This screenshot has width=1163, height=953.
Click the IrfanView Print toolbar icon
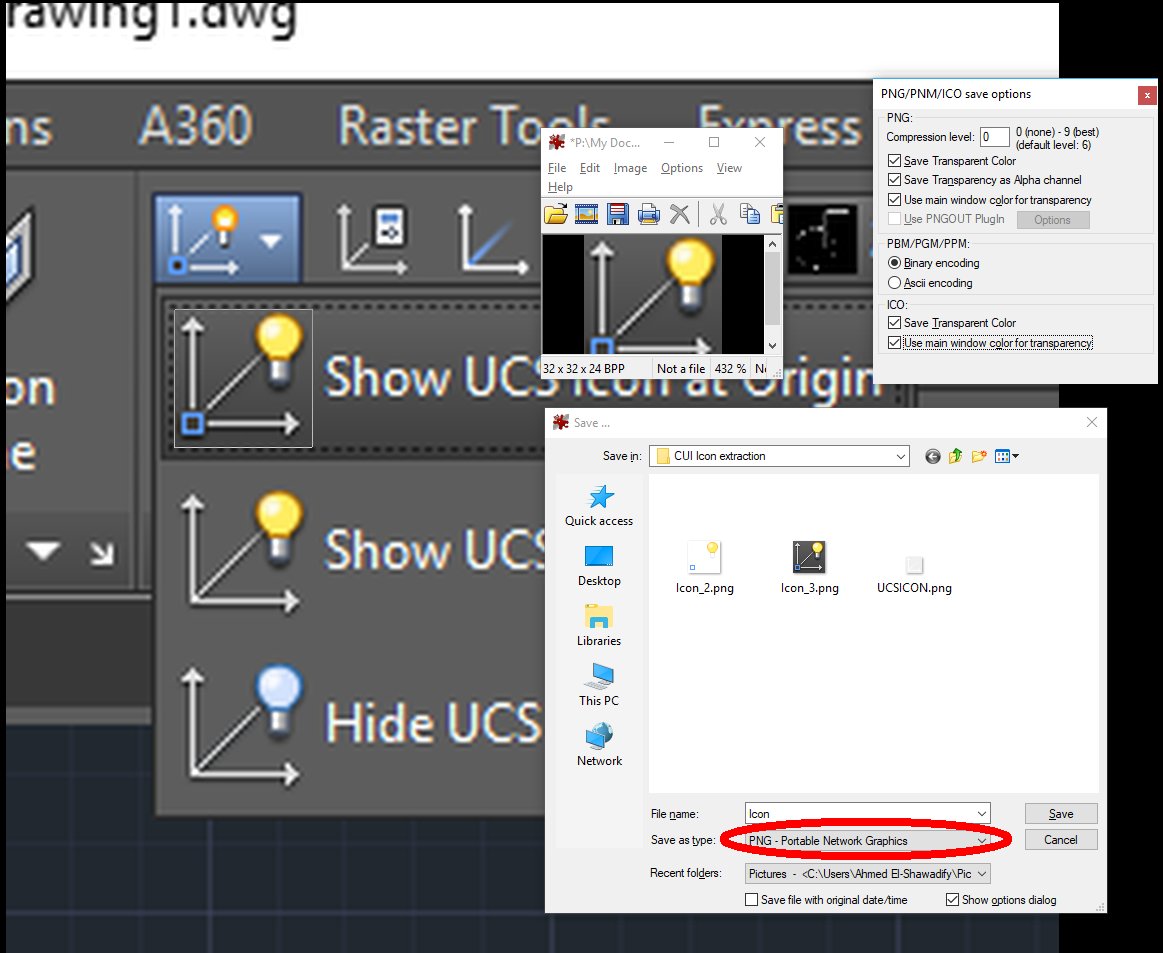(x=648, y=213)
